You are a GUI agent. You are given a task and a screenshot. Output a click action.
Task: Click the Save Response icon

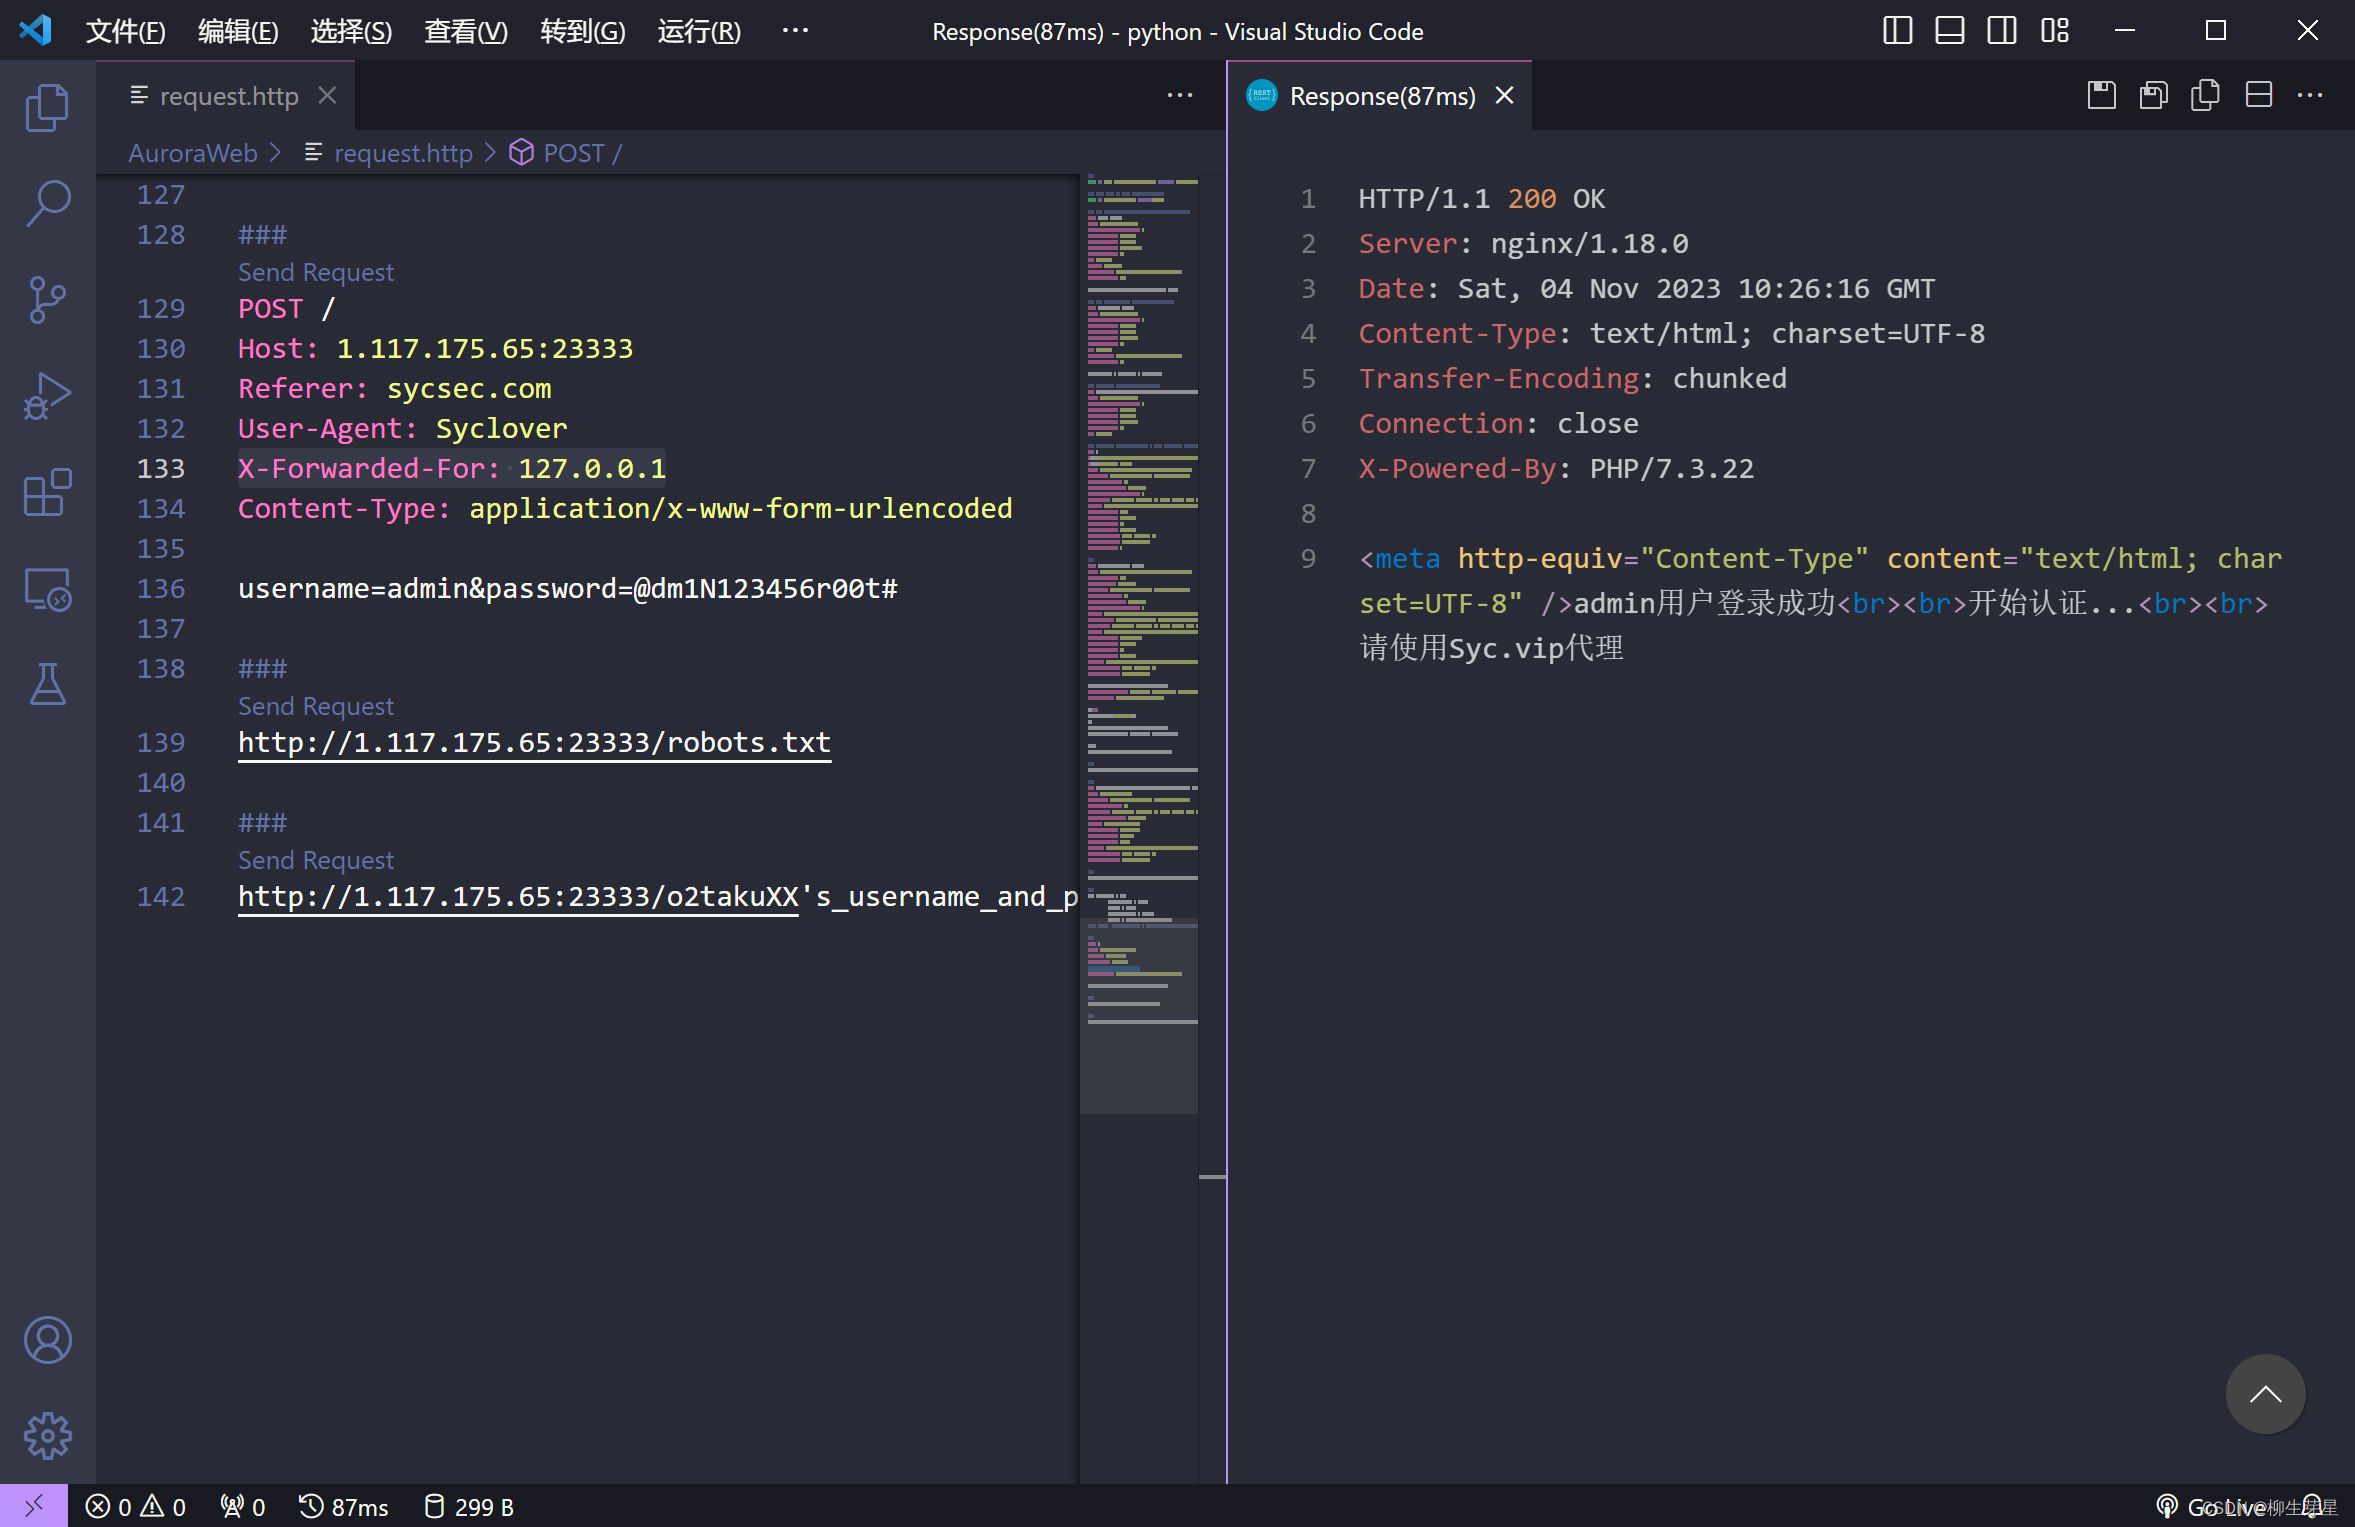click(2101, 96)
